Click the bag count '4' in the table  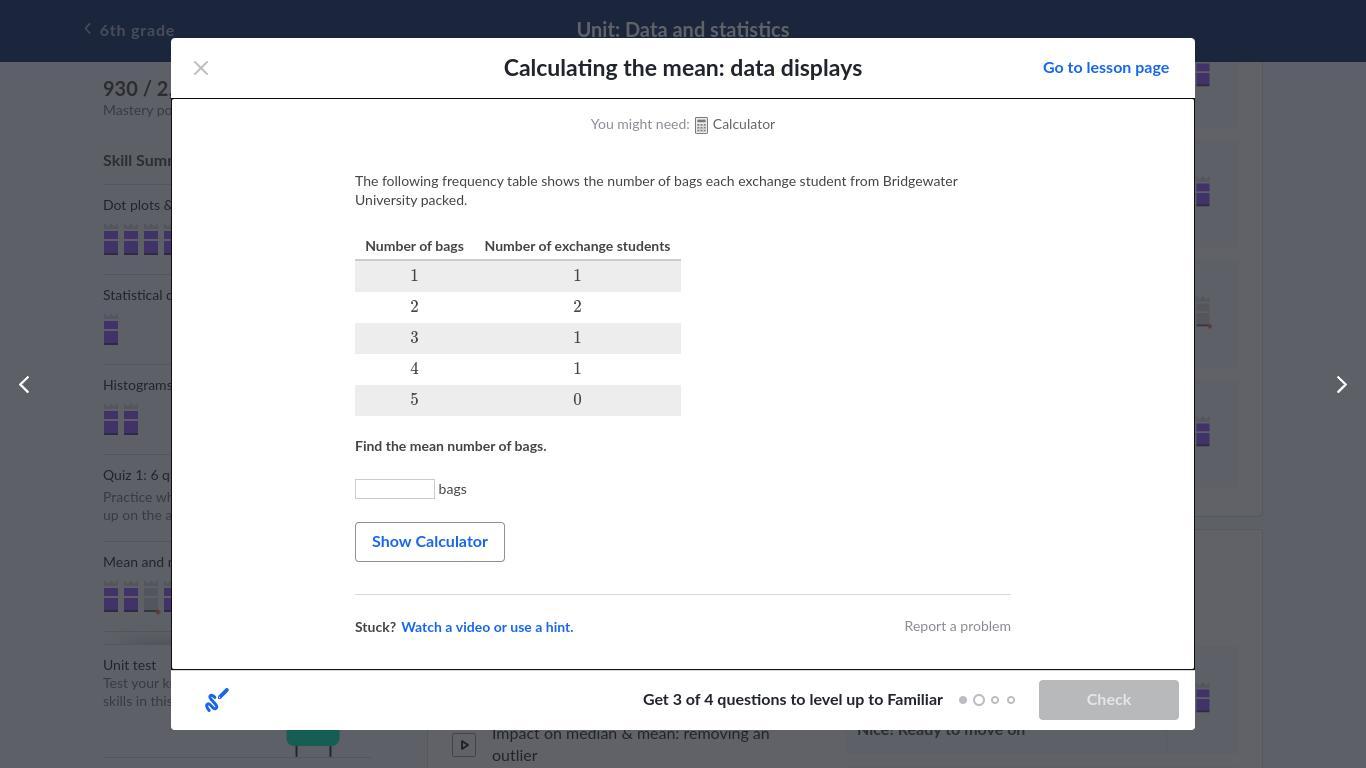(x=414, y=369)
